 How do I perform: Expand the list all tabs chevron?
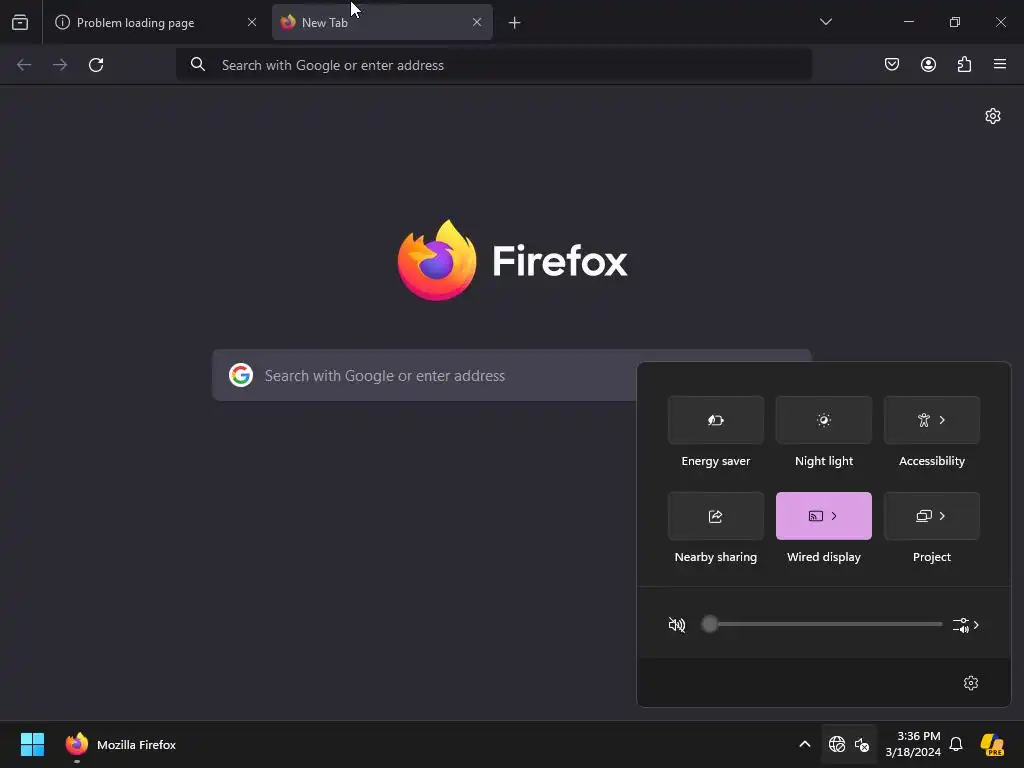[x=825, y=22]
